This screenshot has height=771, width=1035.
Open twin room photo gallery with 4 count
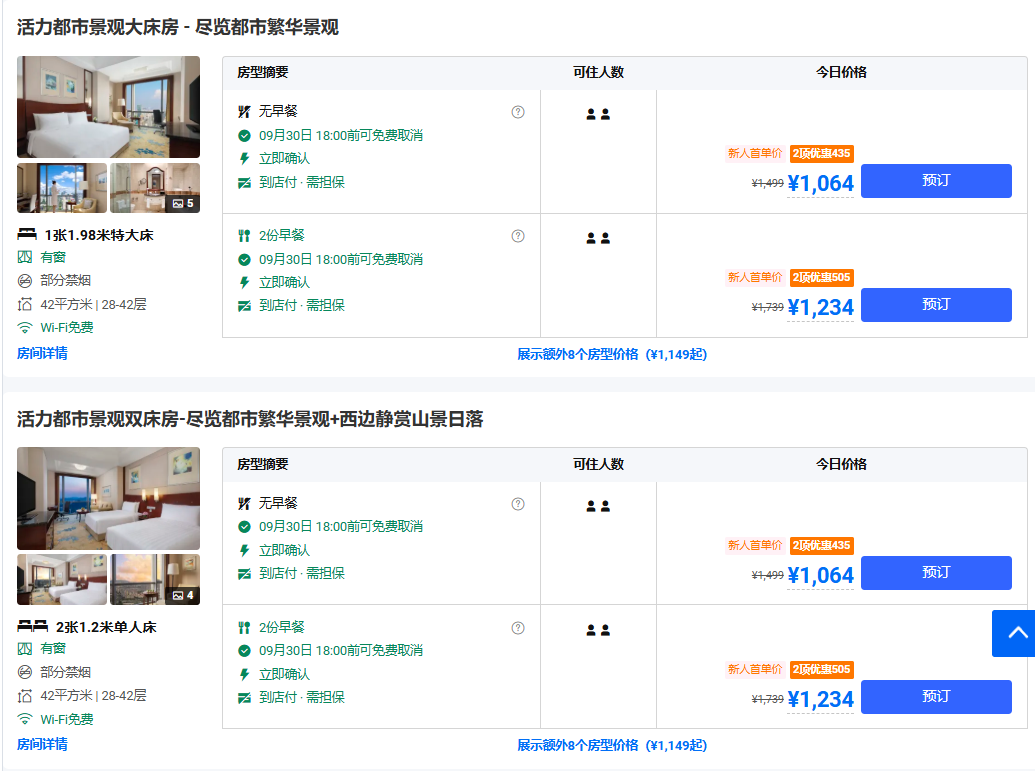pos(155,580)
